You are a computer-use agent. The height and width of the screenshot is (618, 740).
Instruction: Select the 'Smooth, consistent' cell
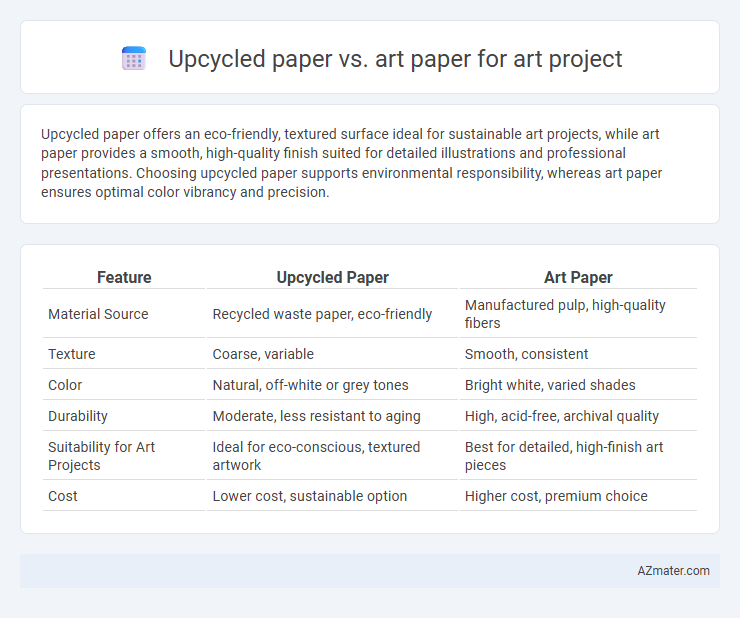(x=526, y=354)
